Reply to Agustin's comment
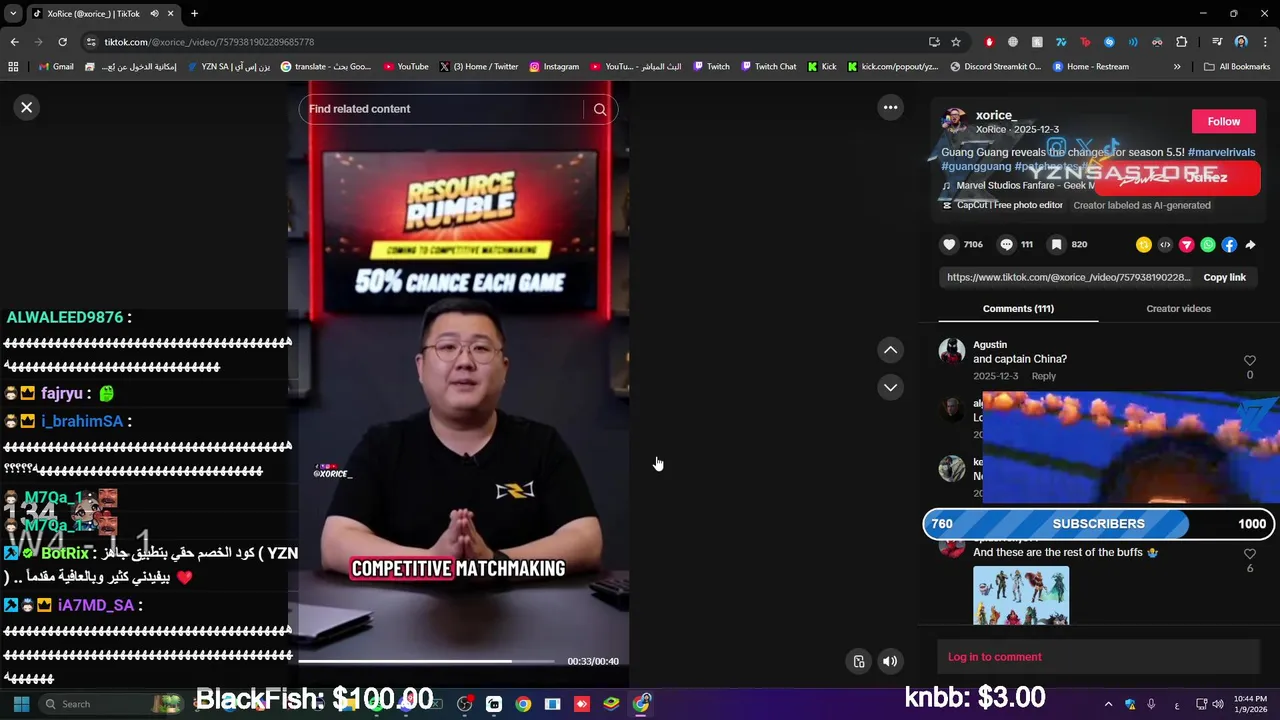The image size is (1280, 720). tap(1043, 376)
